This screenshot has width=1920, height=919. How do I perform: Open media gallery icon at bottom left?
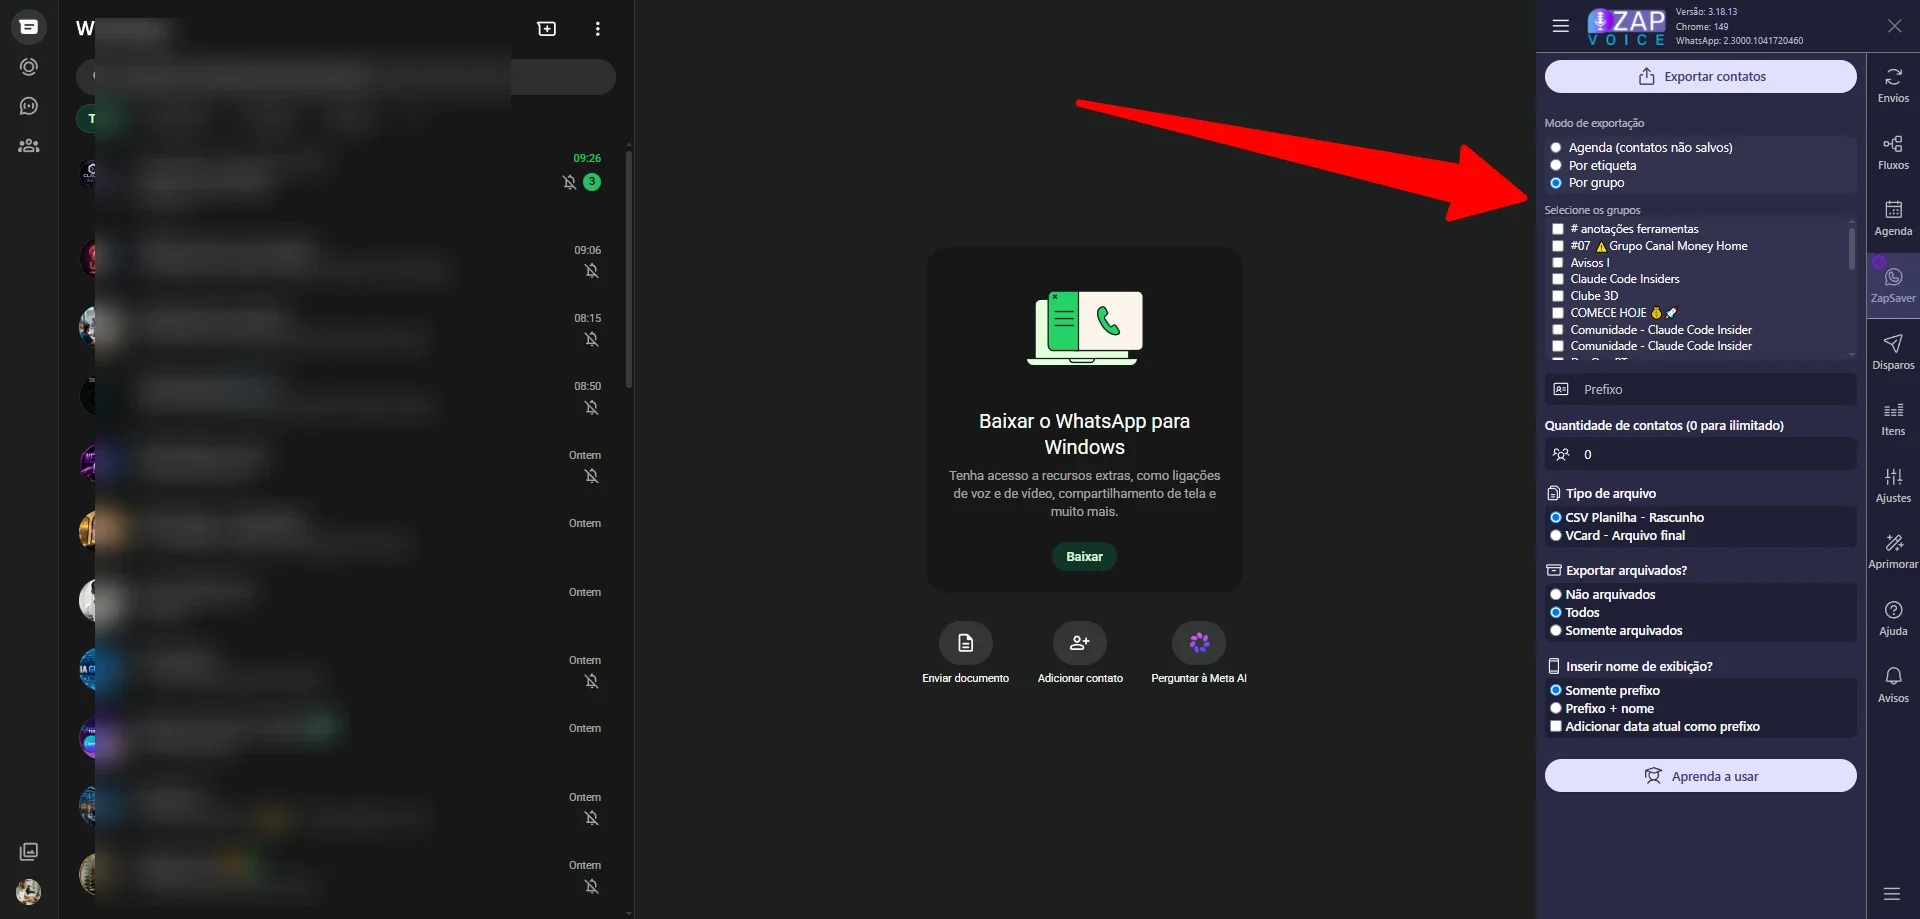(x=29, y=851)
